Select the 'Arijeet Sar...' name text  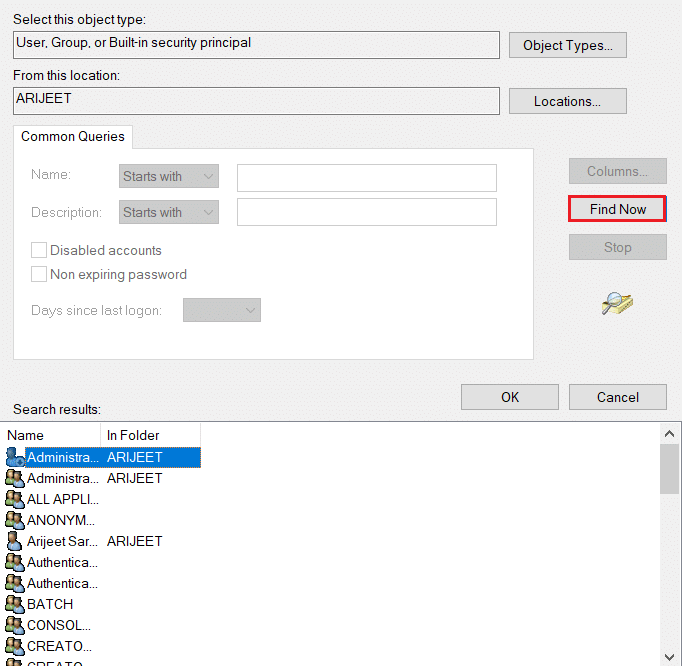pyautogui.click(x=62, y=541)
